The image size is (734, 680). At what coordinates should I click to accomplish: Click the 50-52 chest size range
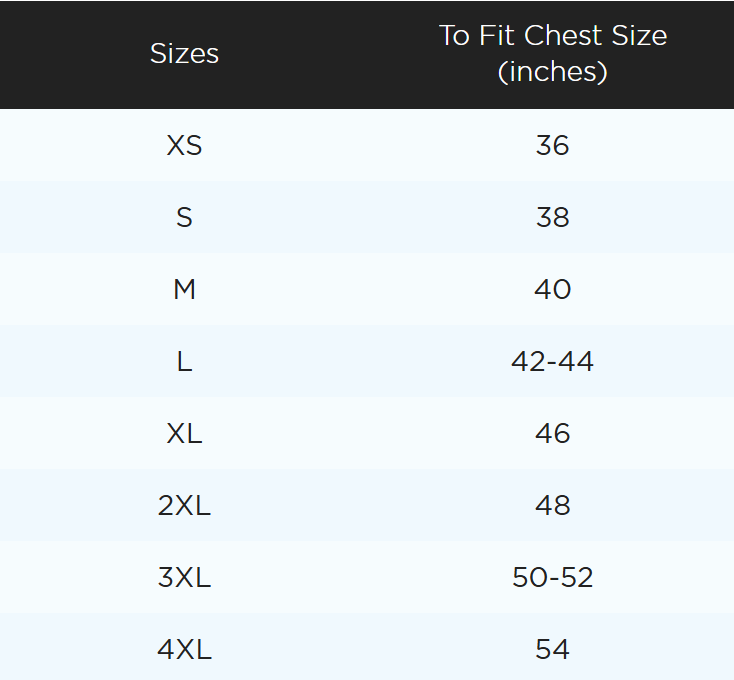coord(552,578)
